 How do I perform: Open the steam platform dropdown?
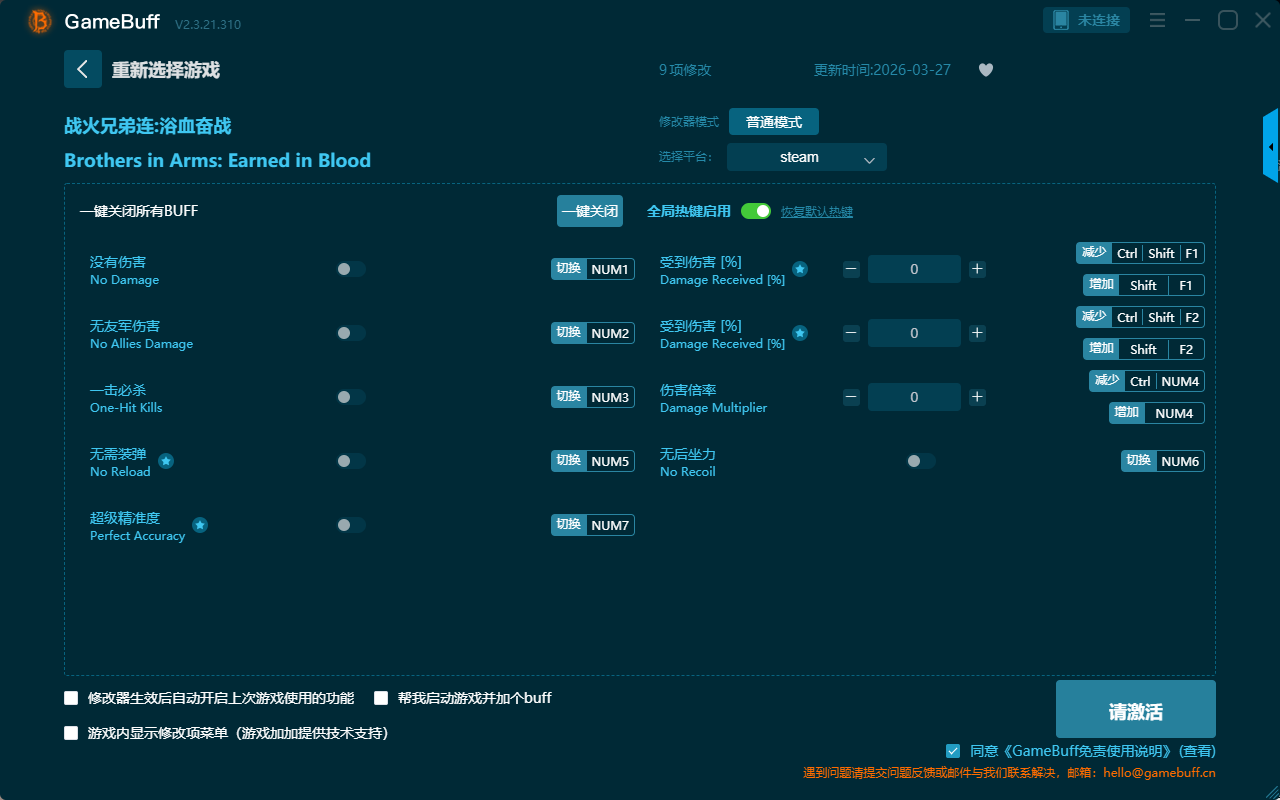coord(806,157)
